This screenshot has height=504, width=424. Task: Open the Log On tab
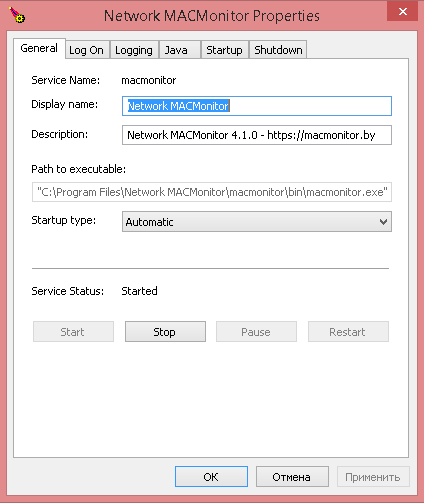[87, 50]
